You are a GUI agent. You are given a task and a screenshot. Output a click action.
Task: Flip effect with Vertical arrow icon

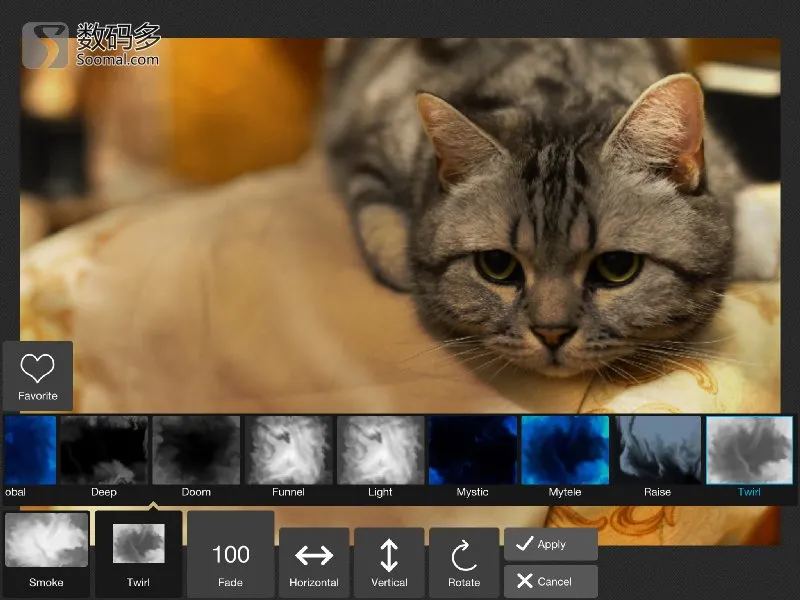pos(389,563)
